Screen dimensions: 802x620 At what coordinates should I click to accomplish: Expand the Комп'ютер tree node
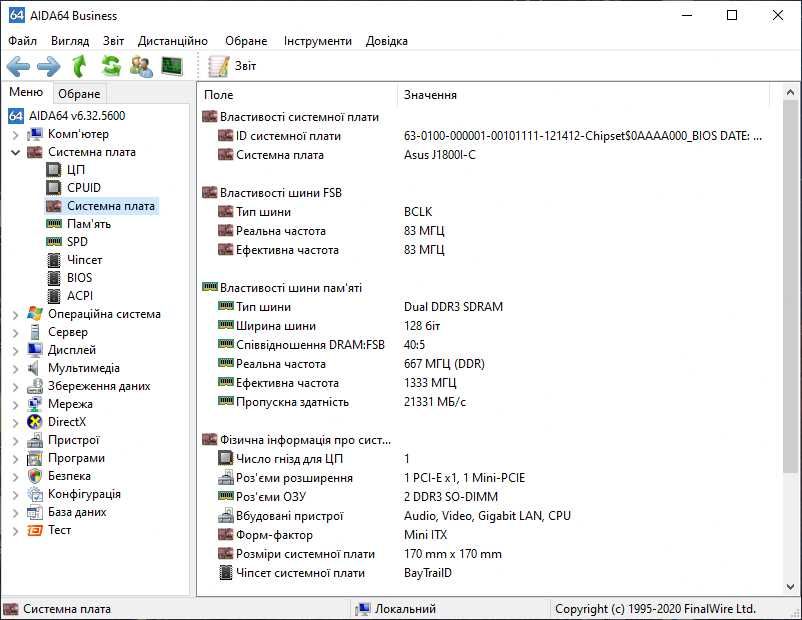pos(15,135)
